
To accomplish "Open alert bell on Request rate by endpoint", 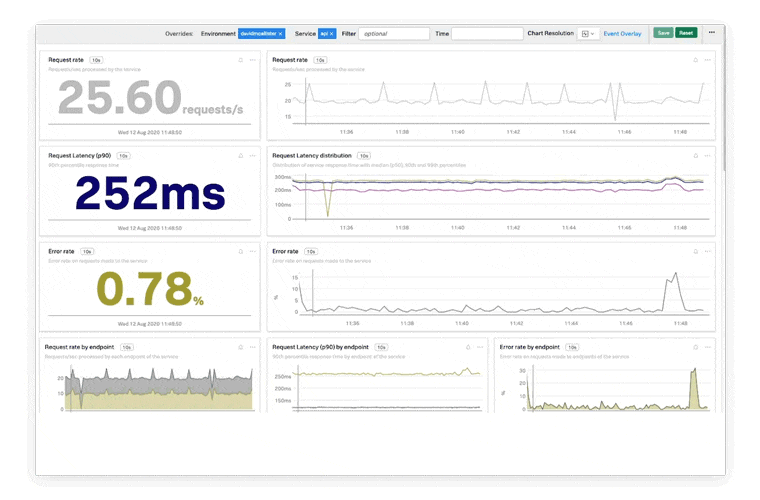I will point(240,347).
